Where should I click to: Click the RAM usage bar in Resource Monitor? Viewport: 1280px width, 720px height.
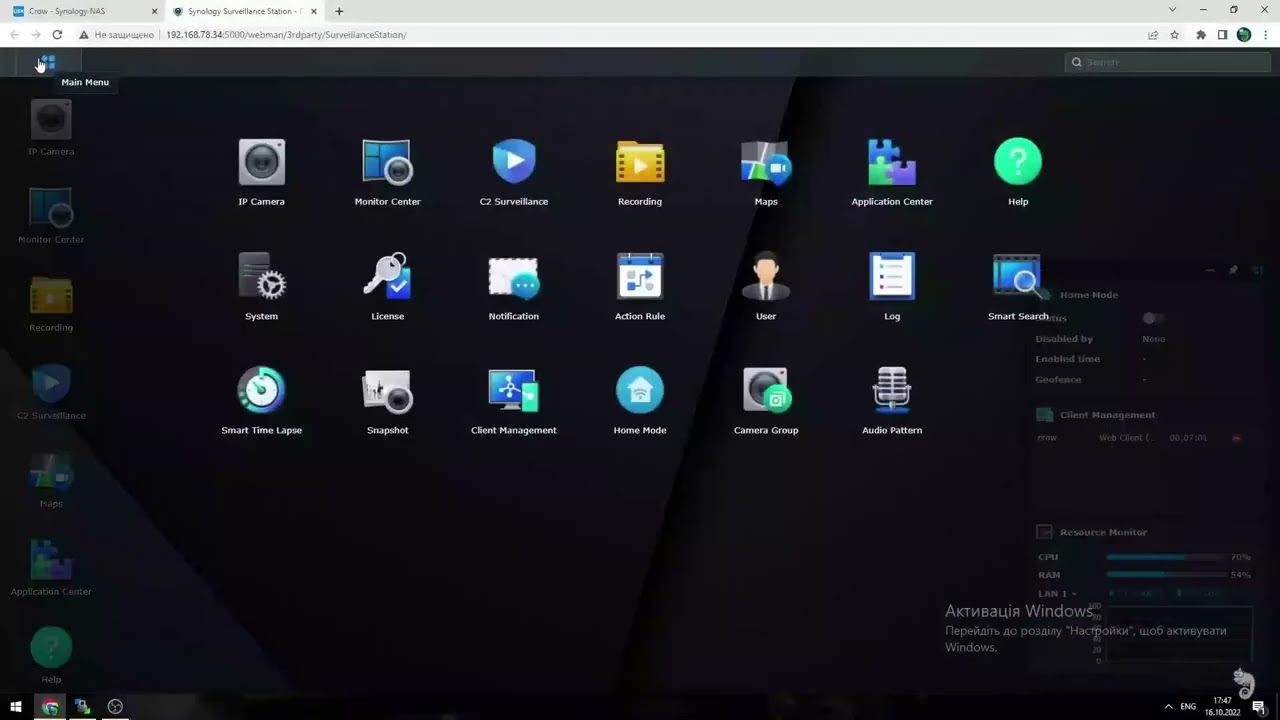(1166, 575)
